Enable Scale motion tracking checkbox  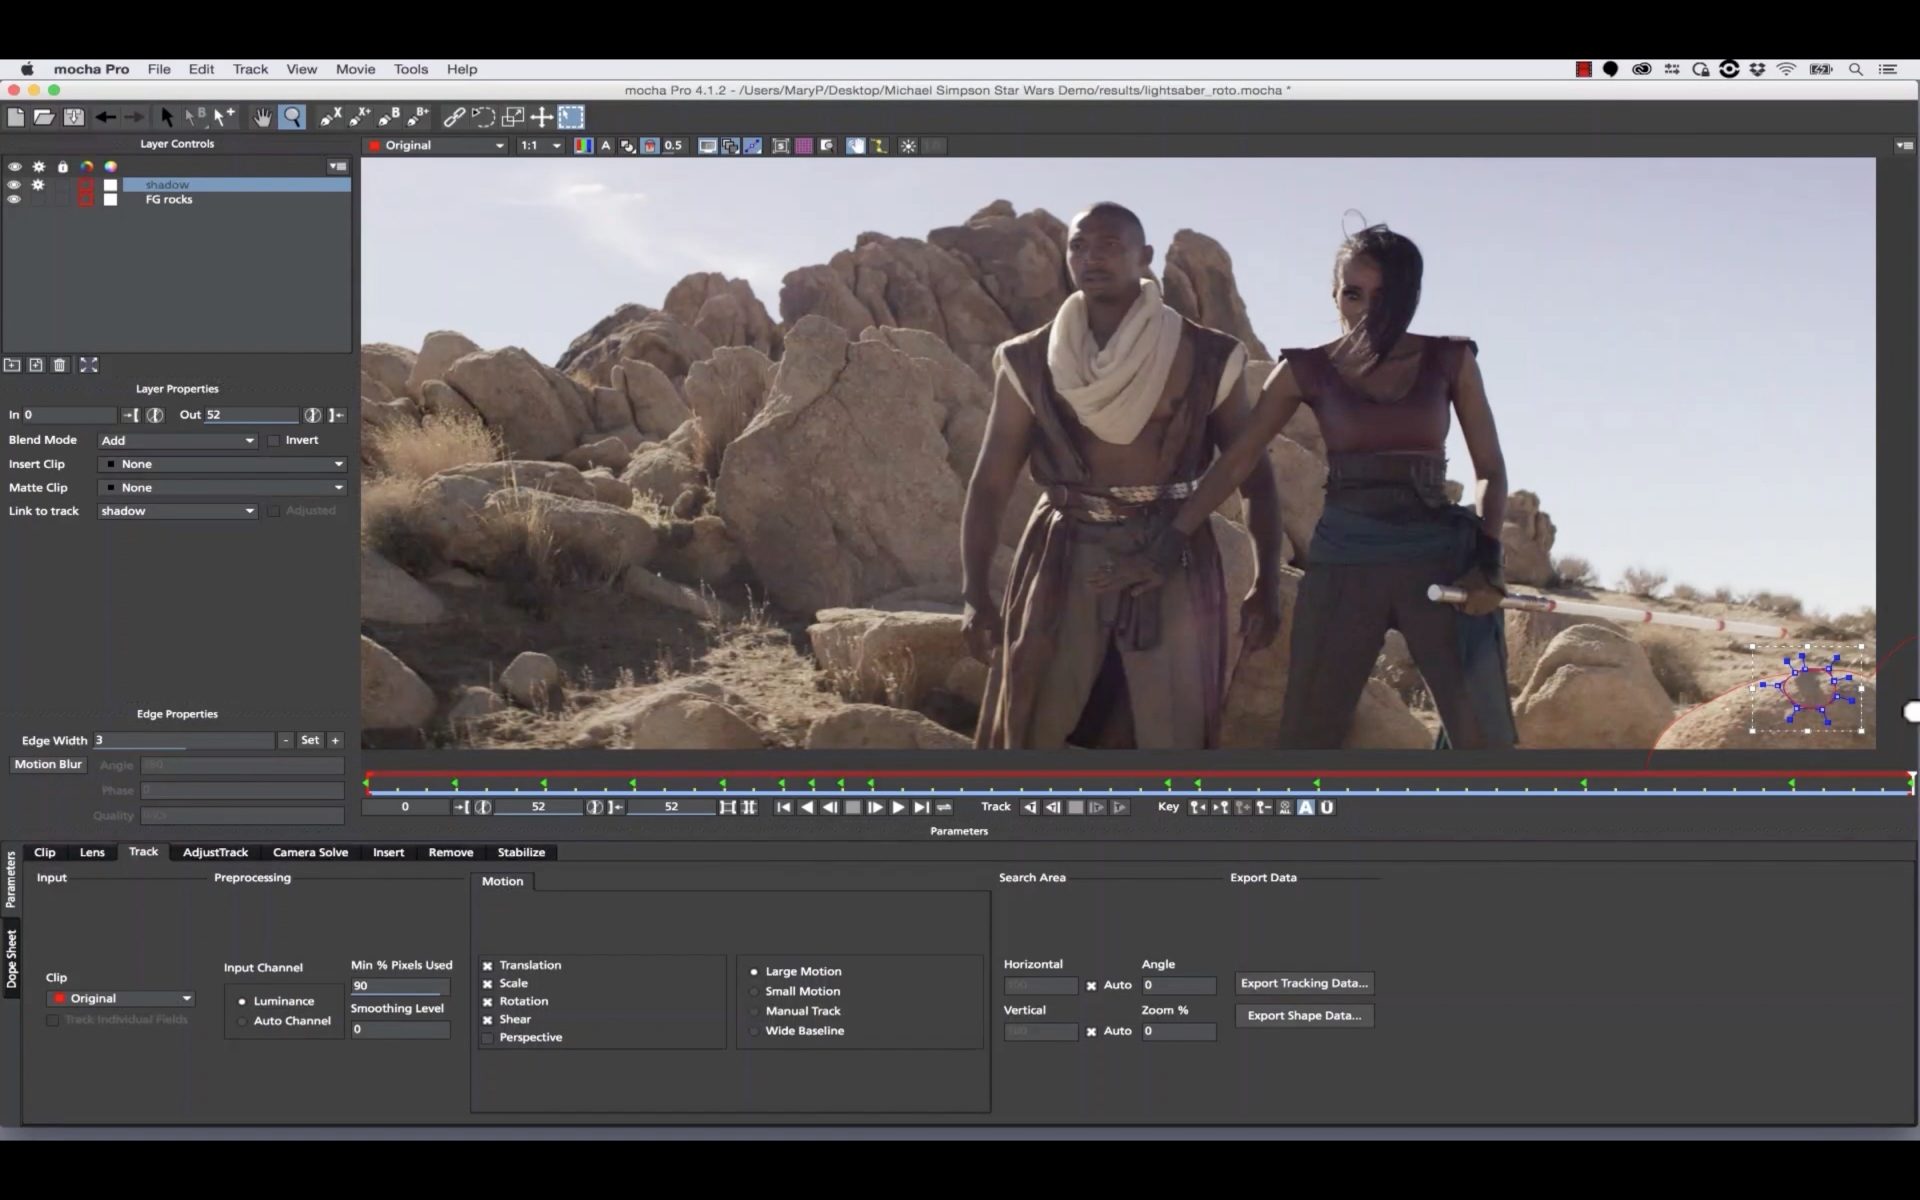coord(488,983)
